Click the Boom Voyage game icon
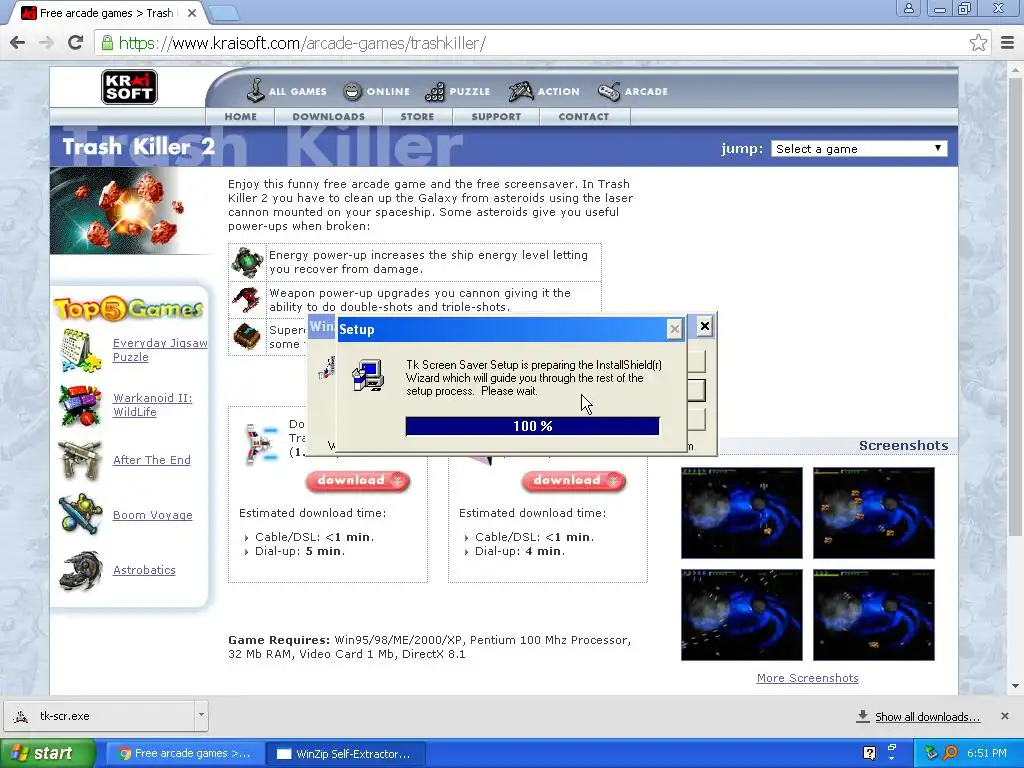 [80, 515]
